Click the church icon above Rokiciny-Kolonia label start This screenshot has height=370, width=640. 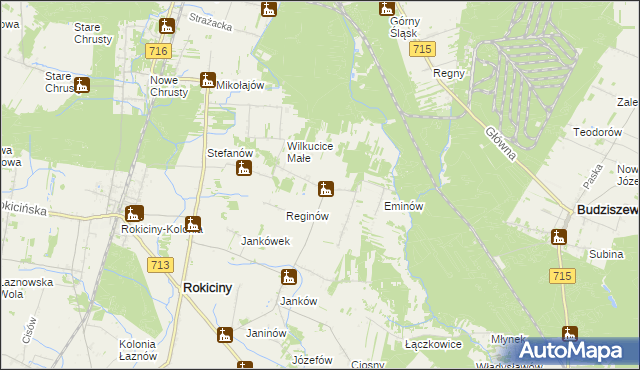point(134,213)
